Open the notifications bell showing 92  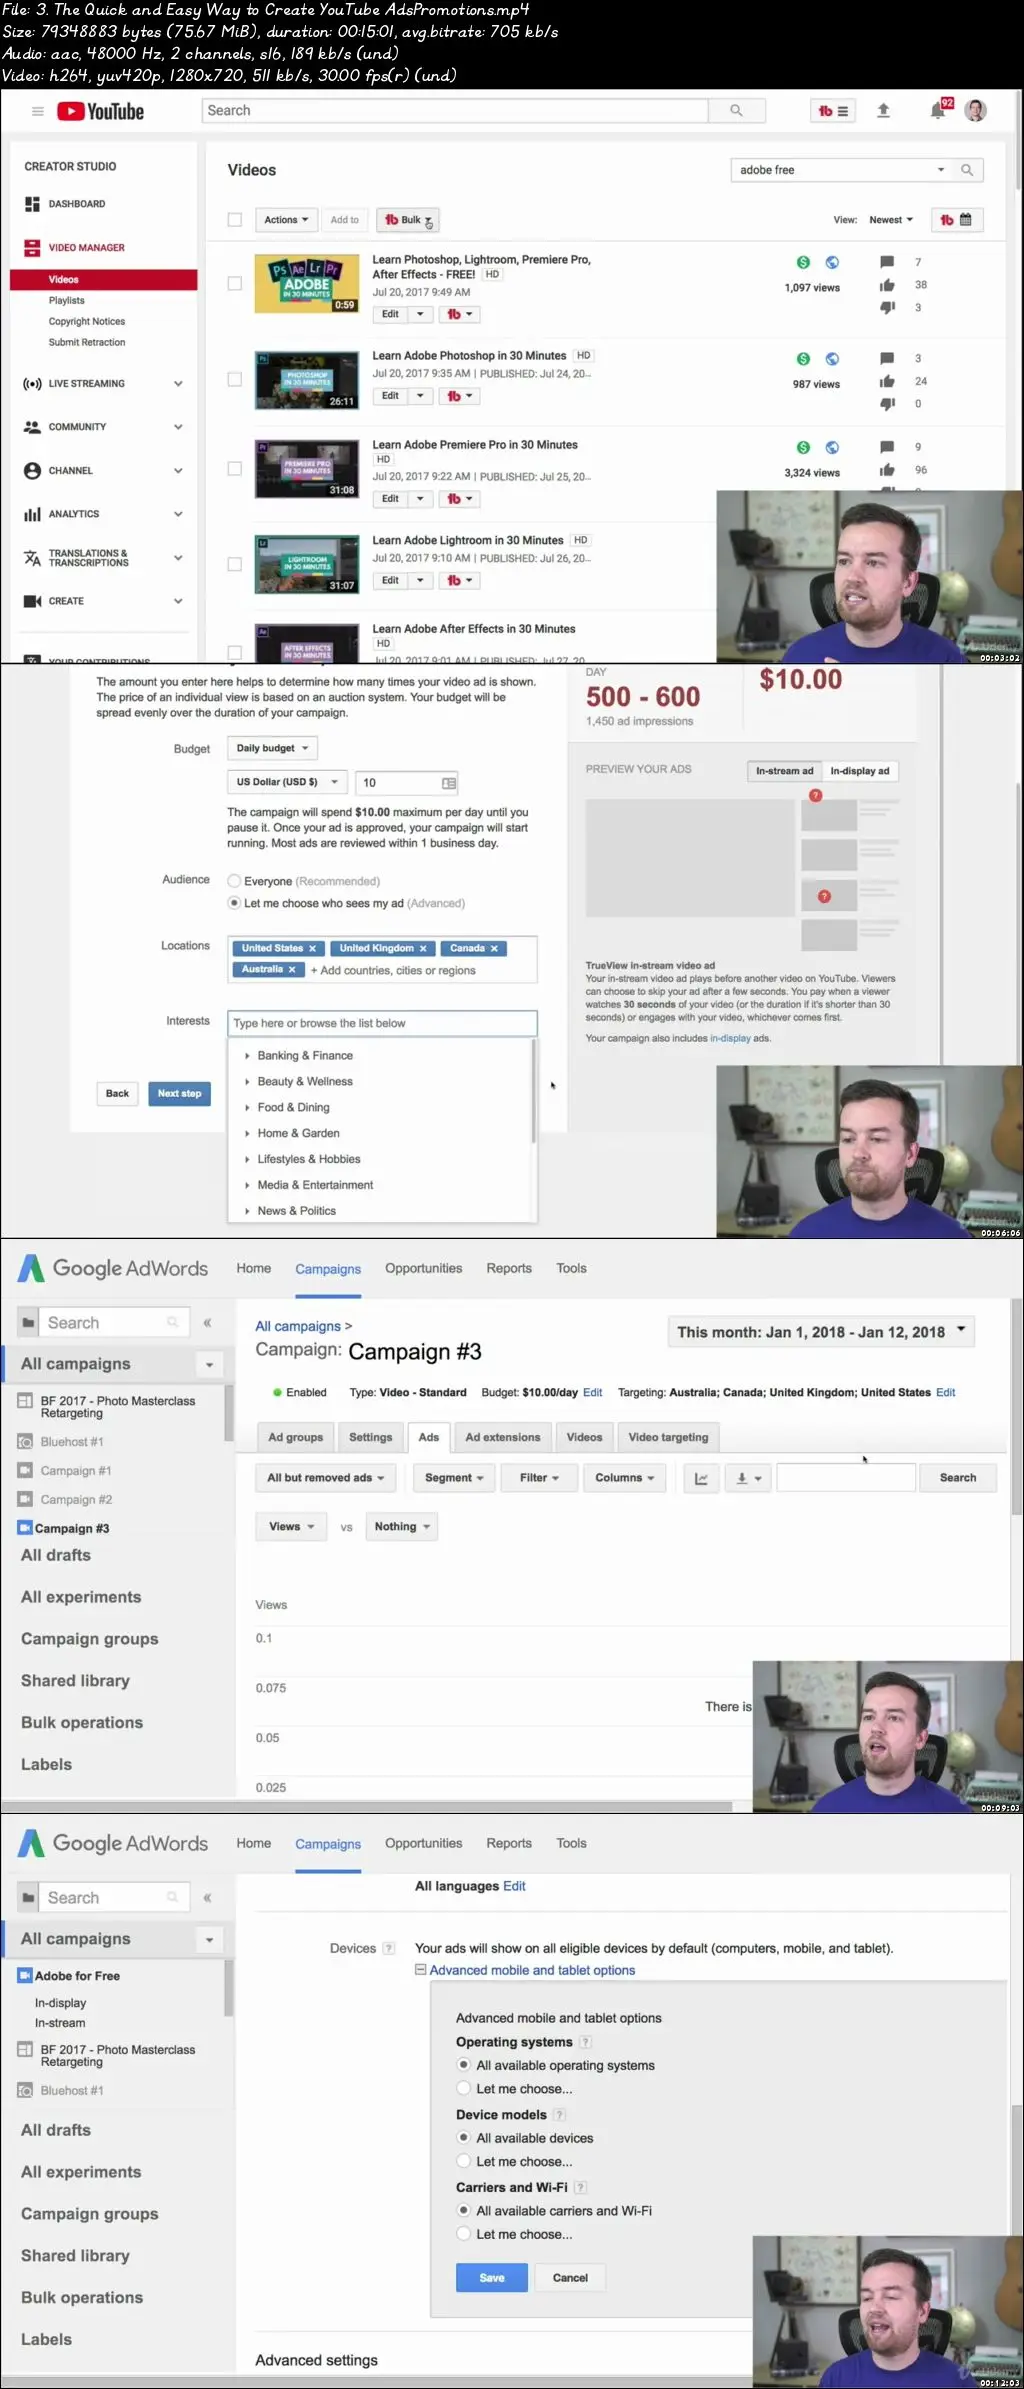coord(938,110)
